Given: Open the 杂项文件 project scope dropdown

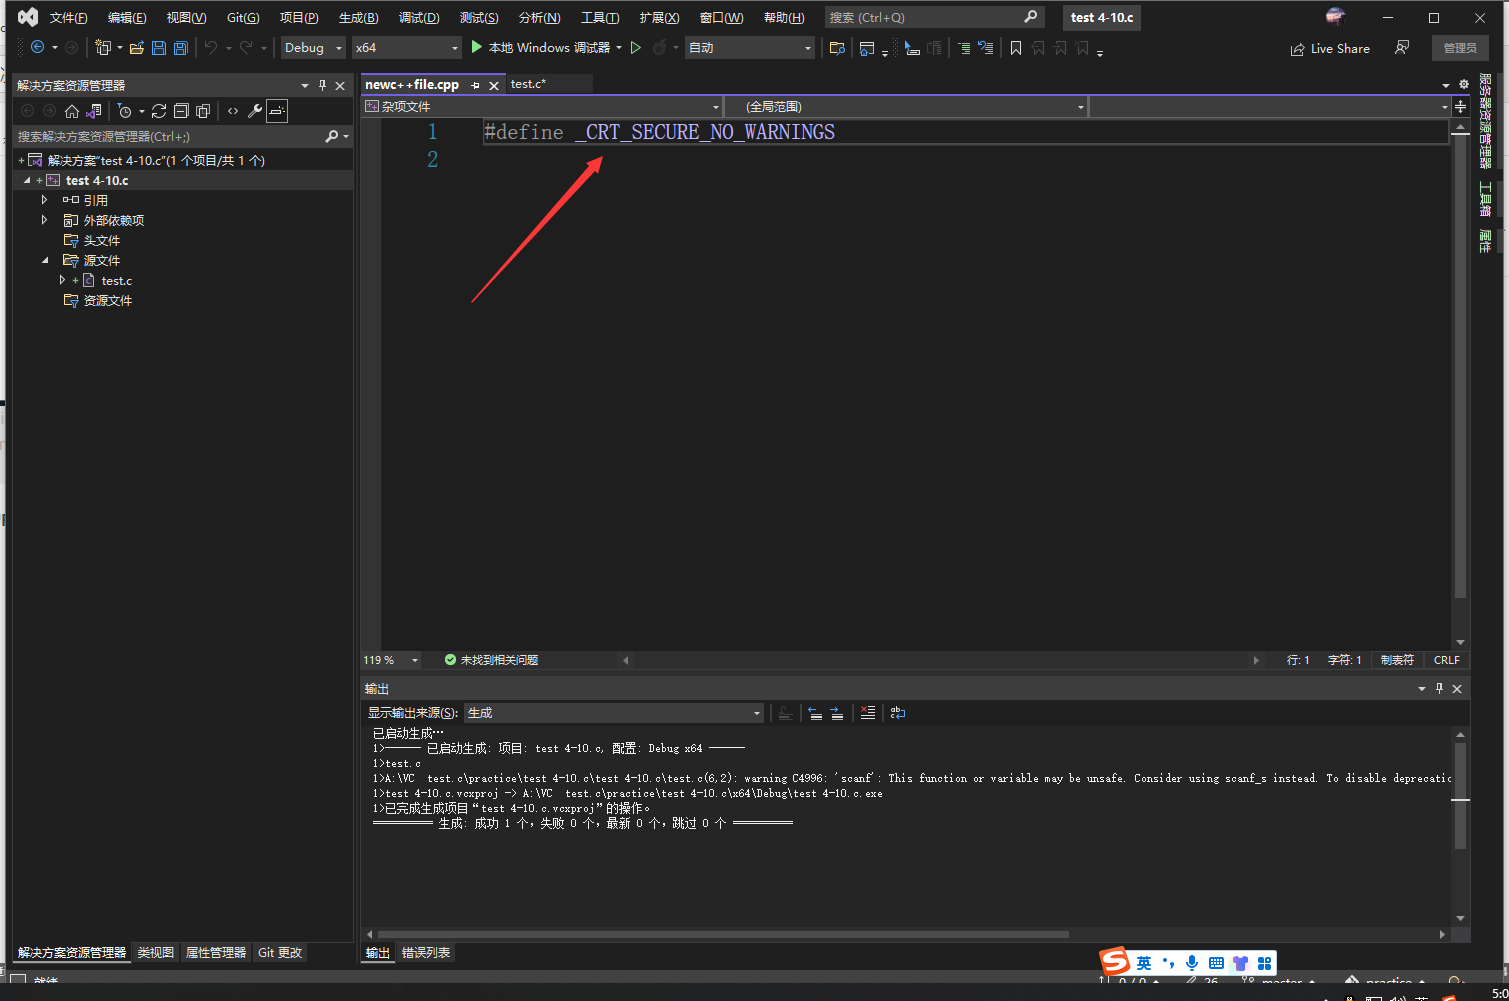Looking at the screenshot, I should [x=542, y=106].
